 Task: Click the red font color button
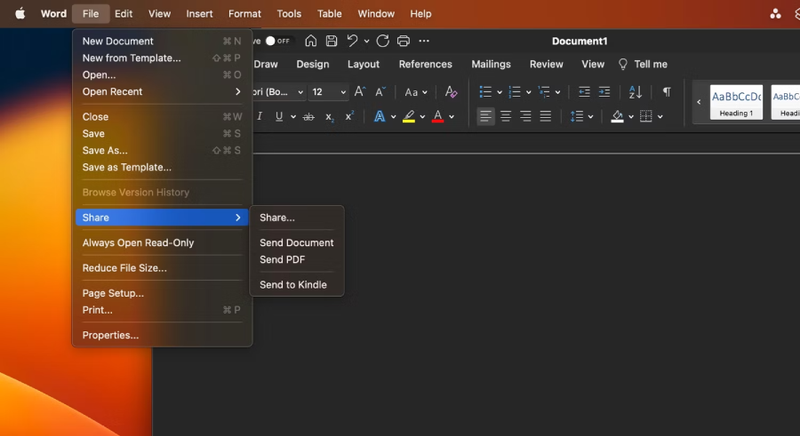(438, 116)
